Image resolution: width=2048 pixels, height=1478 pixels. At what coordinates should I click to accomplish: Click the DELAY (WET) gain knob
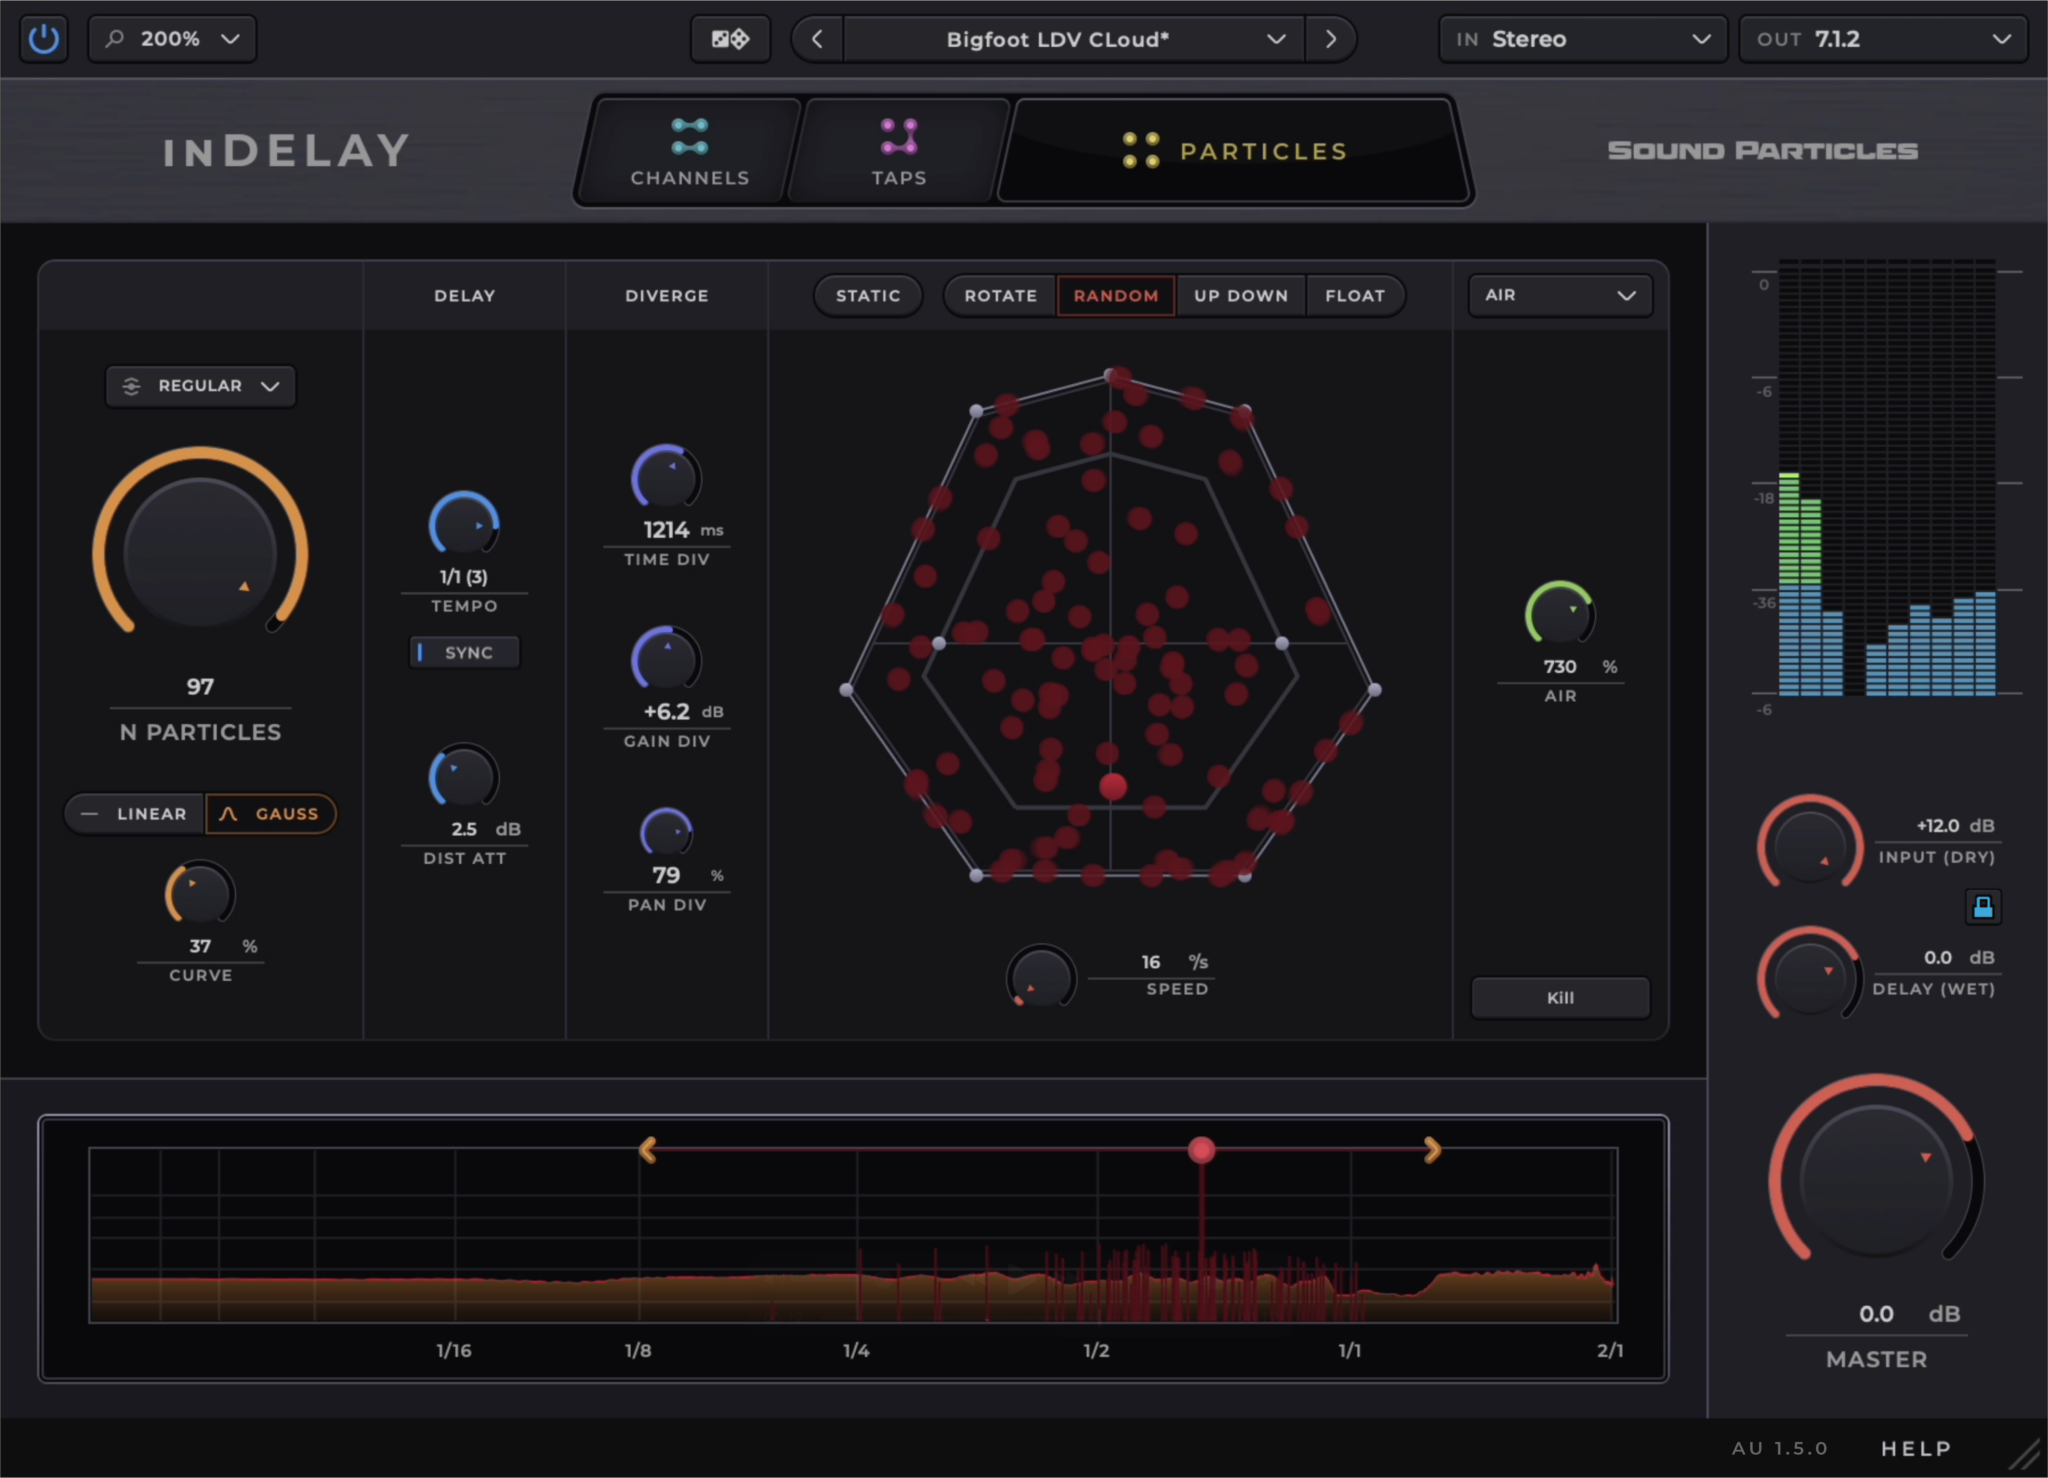point(1810,976)
